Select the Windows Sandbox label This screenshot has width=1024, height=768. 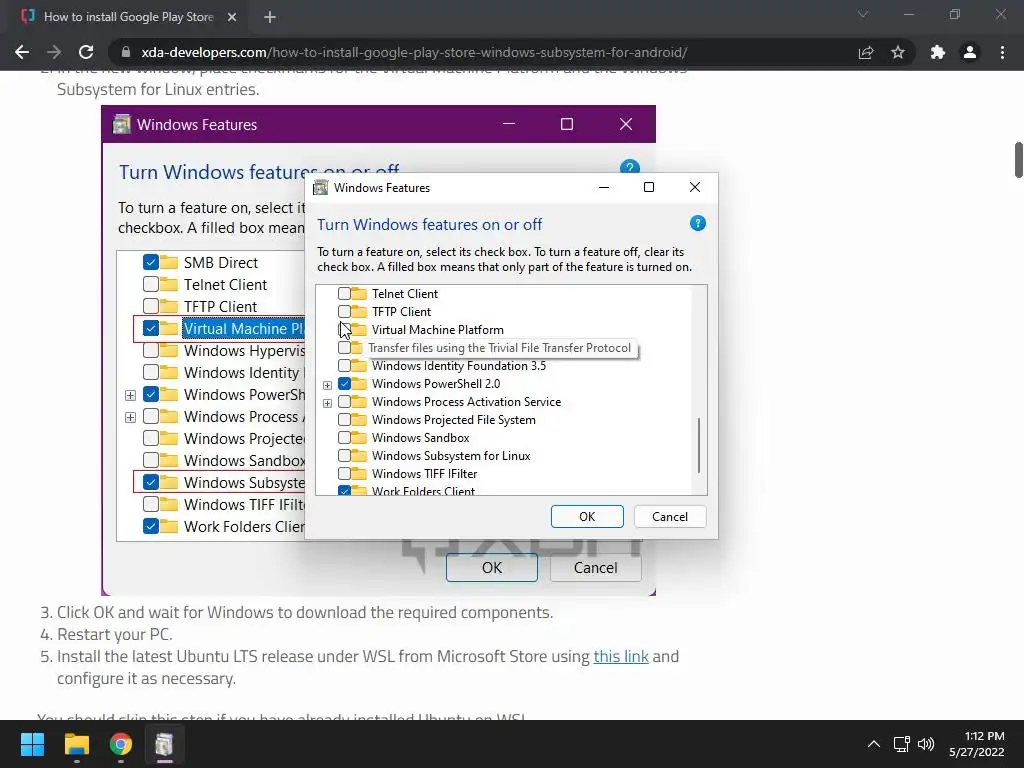click(421, 438)
